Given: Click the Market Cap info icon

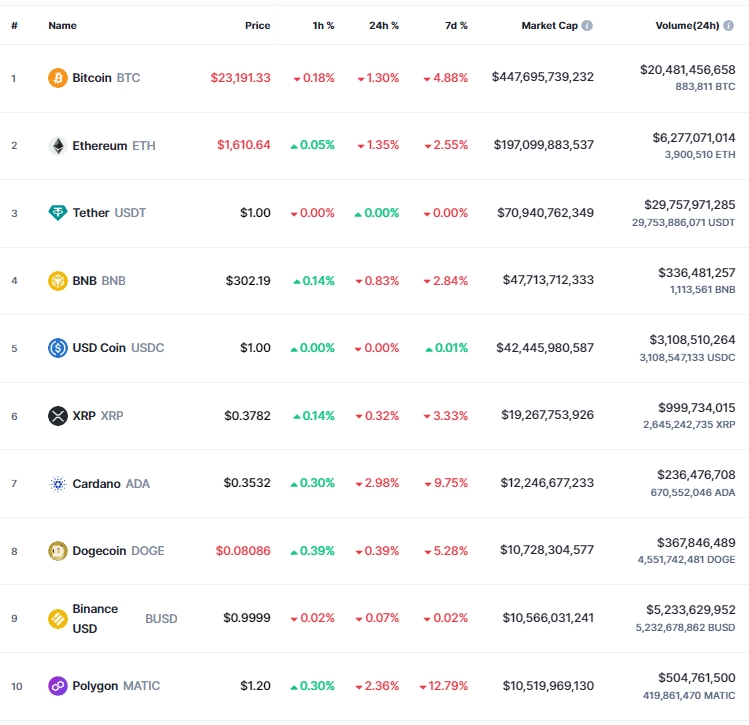Looking at the screenshot, I should [587, 26].
